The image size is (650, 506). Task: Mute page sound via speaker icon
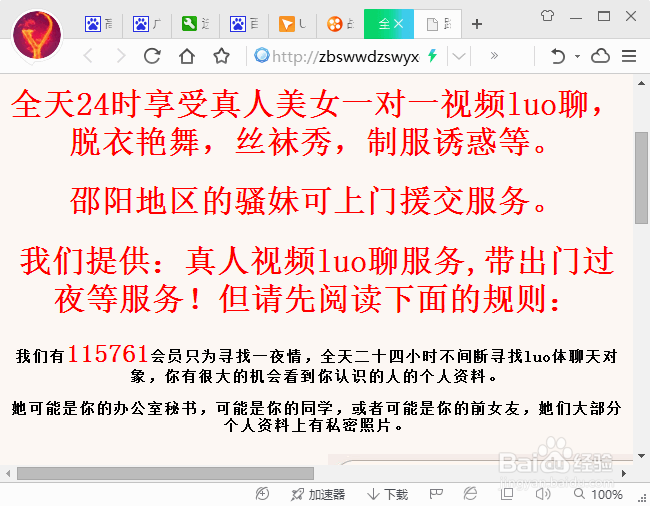coord(543,494)
